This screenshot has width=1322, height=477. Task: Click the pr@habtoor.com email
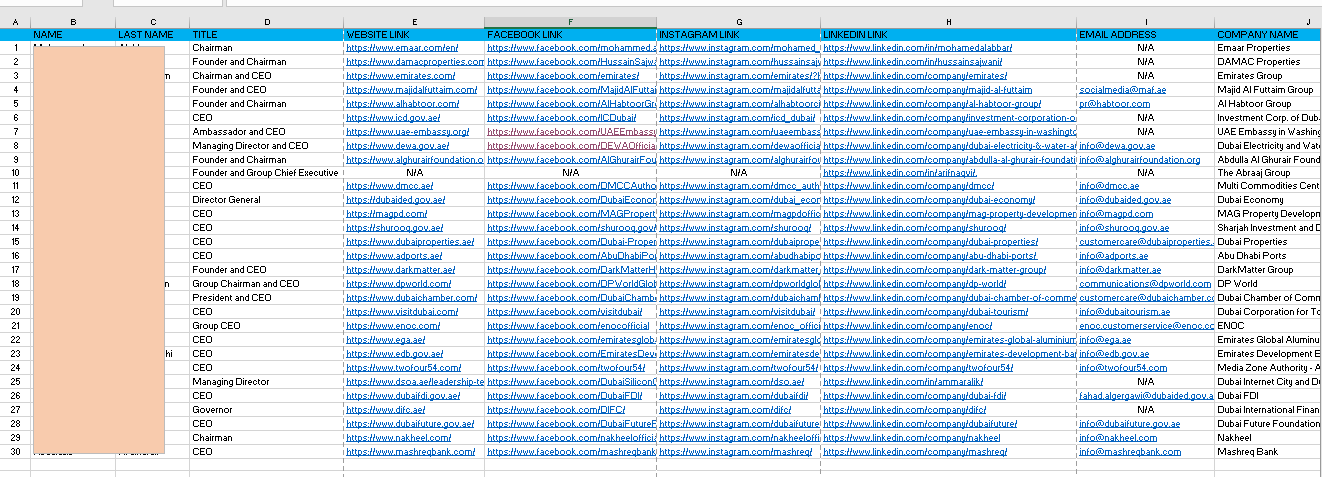tap(1117, 103)
